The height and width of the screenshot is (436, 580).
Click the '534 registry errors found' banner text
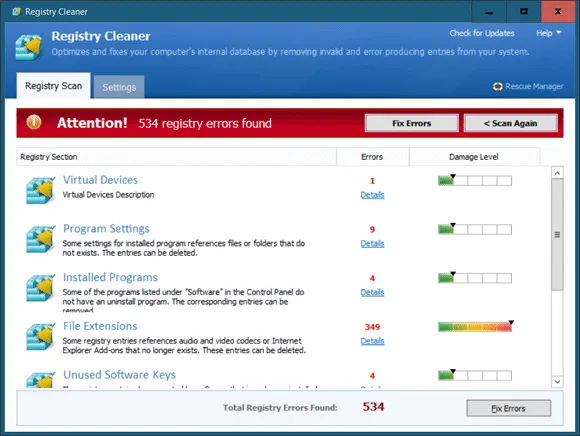(x=205, y=123)
